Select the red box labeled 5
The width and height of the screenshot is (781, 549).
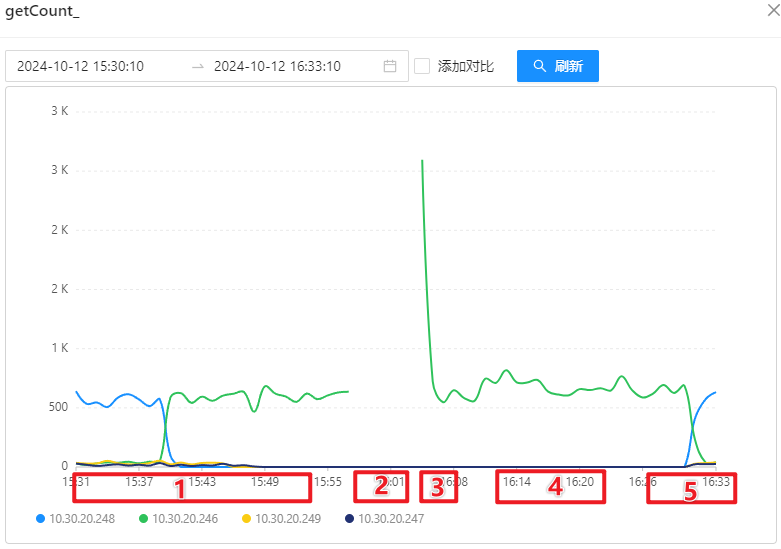pos(690,489)
